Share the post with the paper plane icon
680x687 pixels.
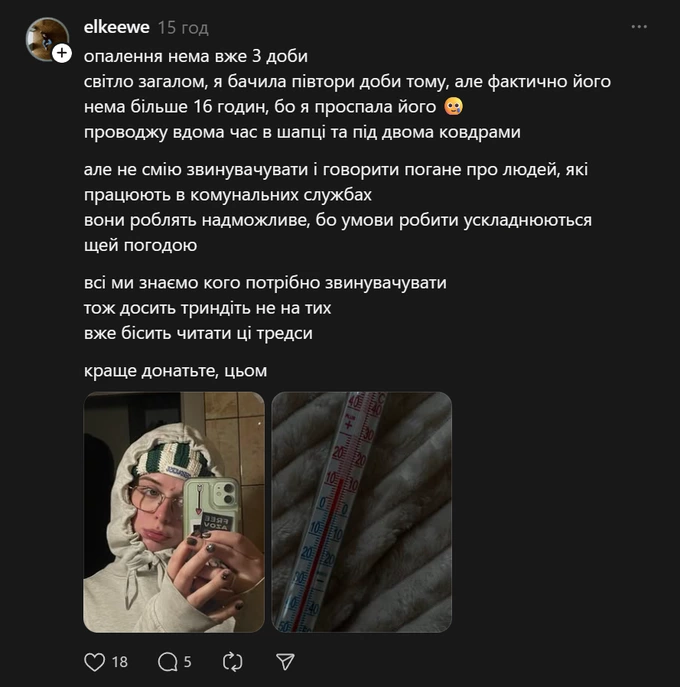(285, 662)
